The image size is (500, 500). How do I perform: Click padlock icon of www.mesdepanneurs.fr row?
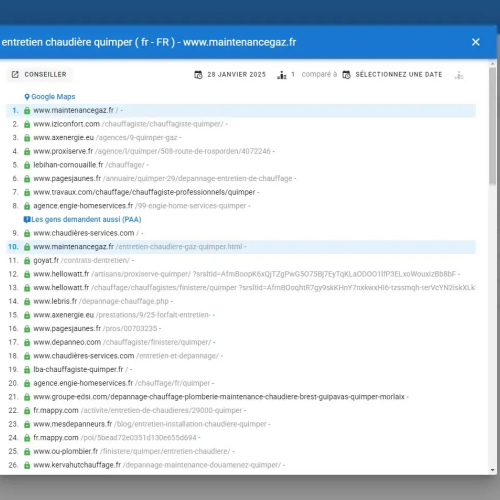(x=27, y=425)
